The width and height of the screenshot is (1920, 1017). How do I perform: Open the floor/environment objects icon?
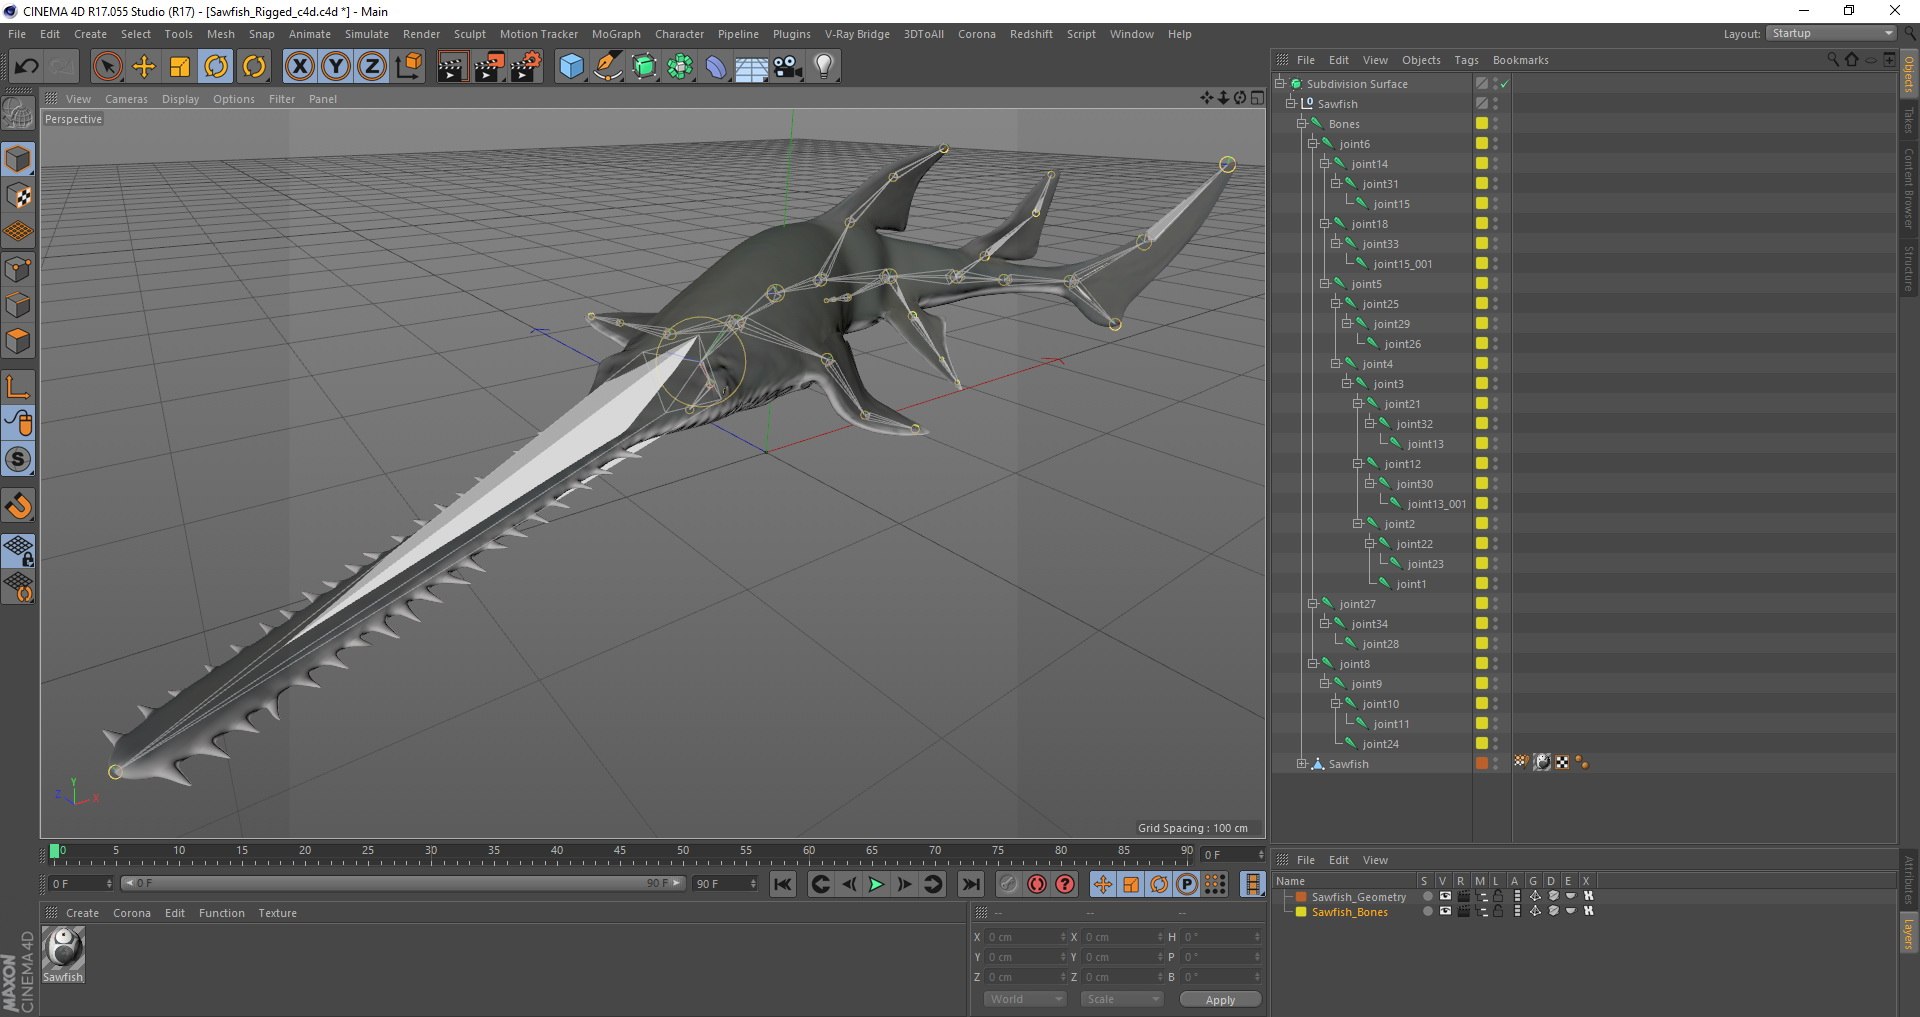pos(751,67)
